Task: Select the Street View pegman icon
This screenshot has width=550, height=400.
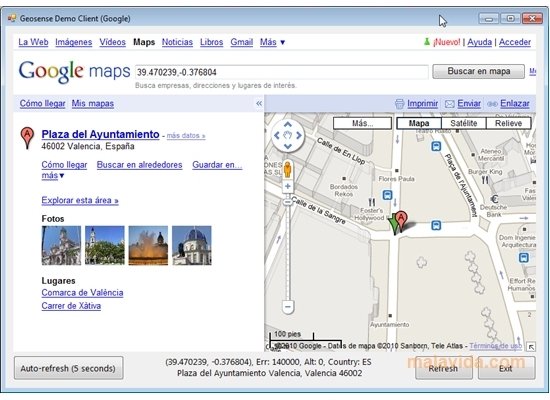Action: click(x=288, y=169)
